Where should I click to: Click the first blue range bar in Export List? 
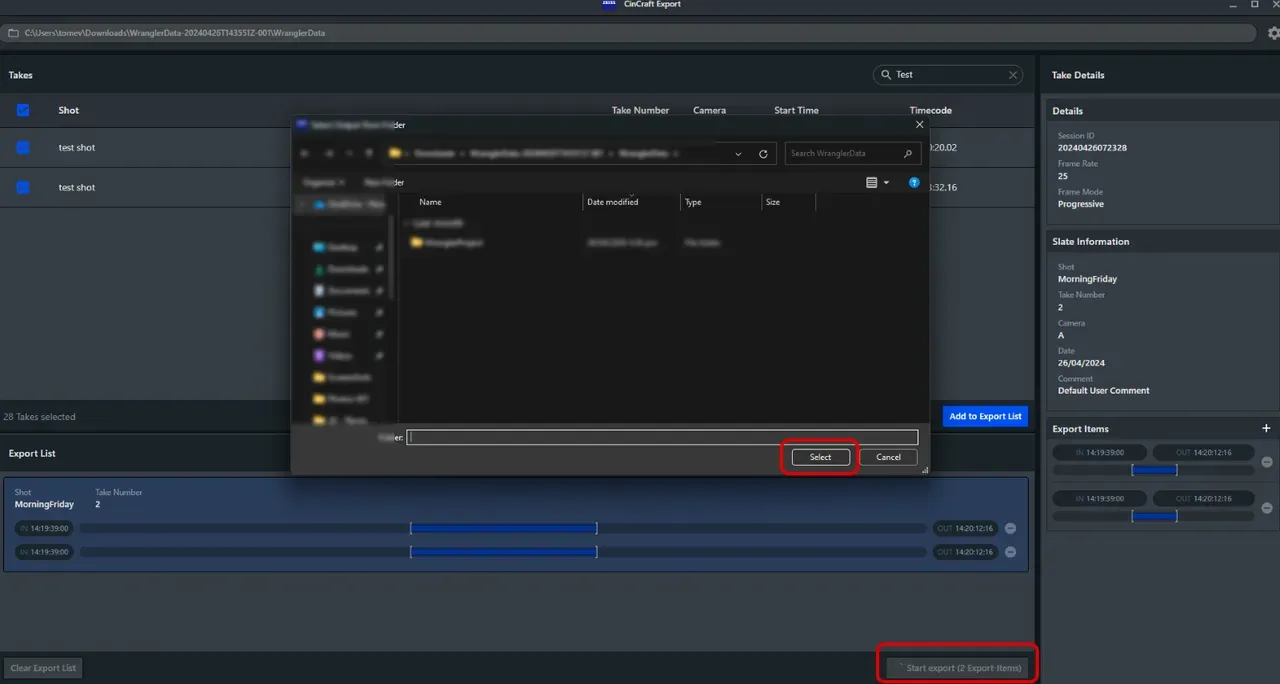click(x=503, y=528)
